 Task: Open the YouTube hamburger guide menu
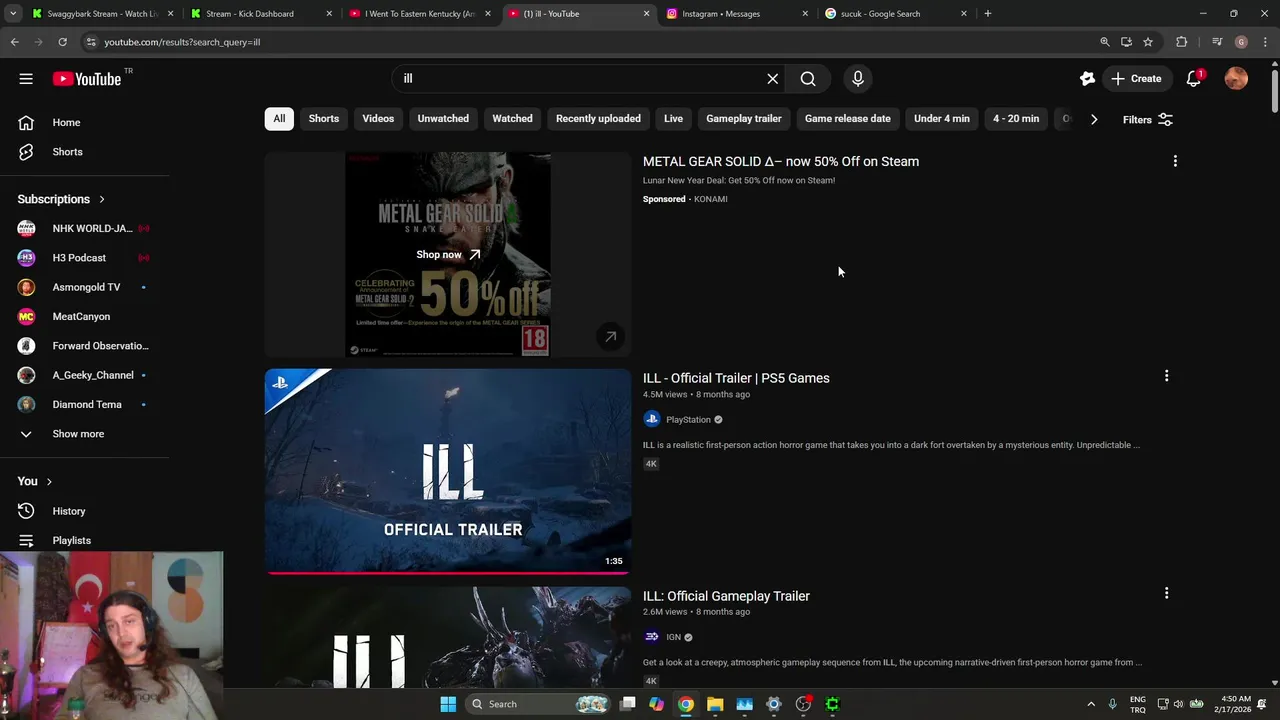(26, 79)
